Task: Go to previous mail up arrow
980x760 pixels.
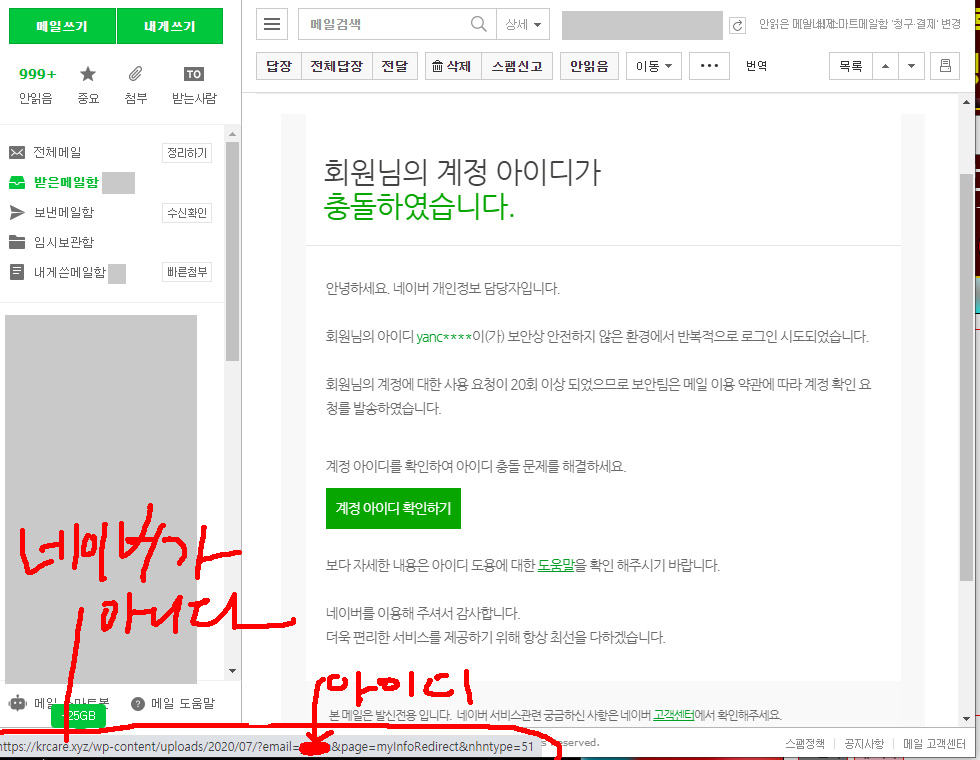Action: pyautogui.click(x=885, y=66)
